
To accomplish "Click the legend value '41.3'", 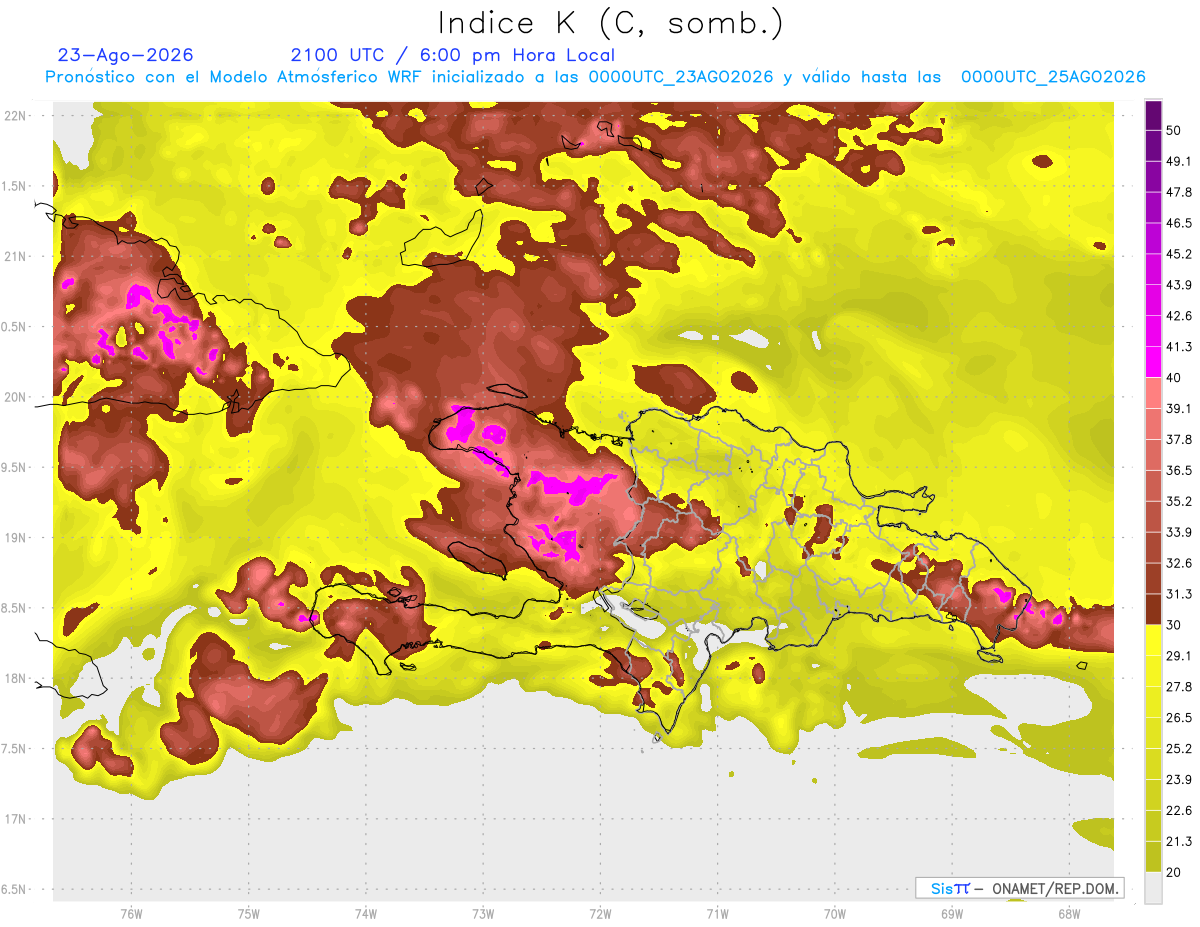I will [x=1179, y=347].
